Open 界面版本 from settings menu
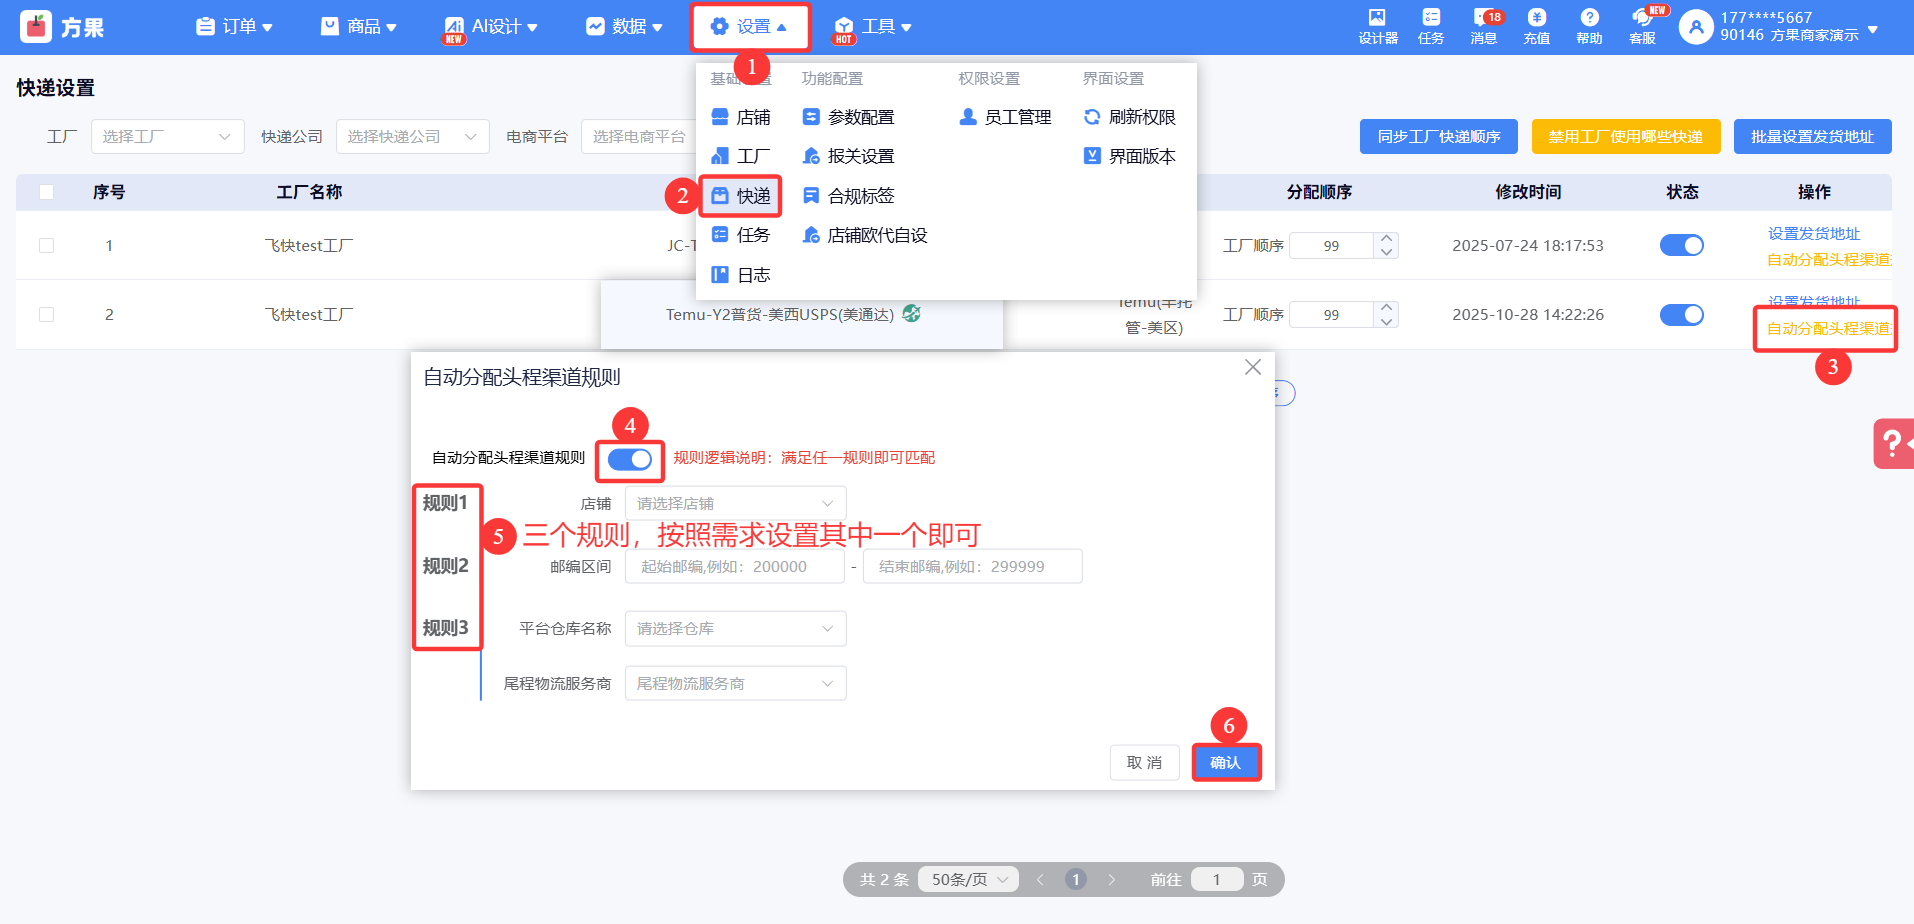 point(1130,156)
